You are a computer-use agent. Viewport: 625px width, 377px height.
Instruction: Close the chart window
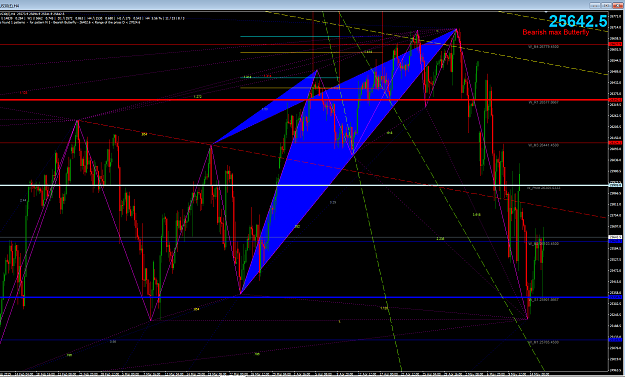tap(617, 5)
